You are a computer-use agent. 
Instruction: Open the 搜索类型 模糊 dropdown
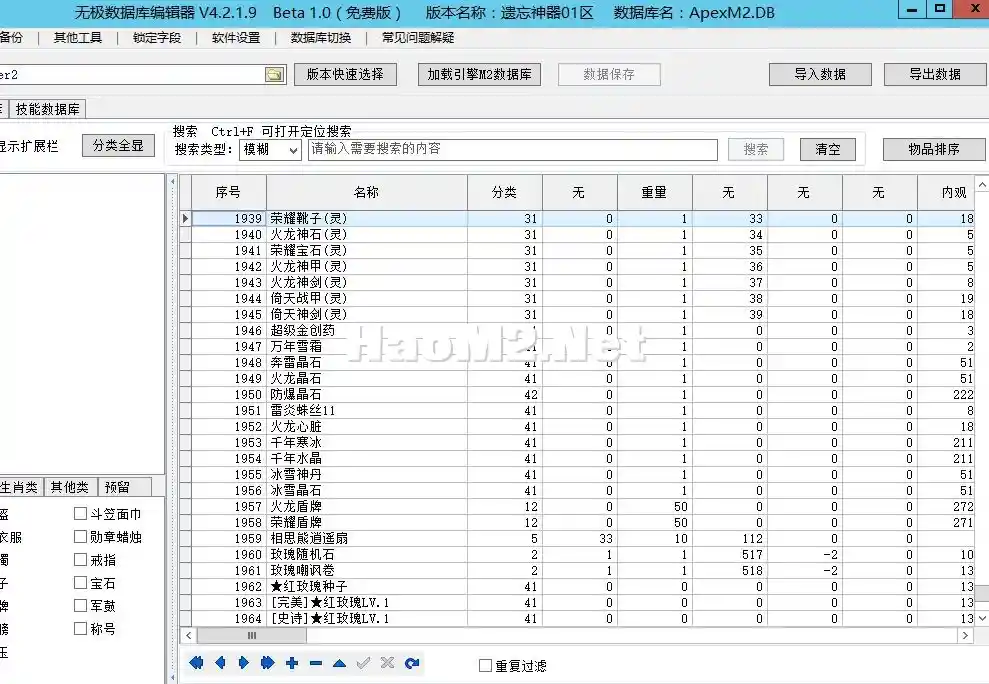(271, 150)
